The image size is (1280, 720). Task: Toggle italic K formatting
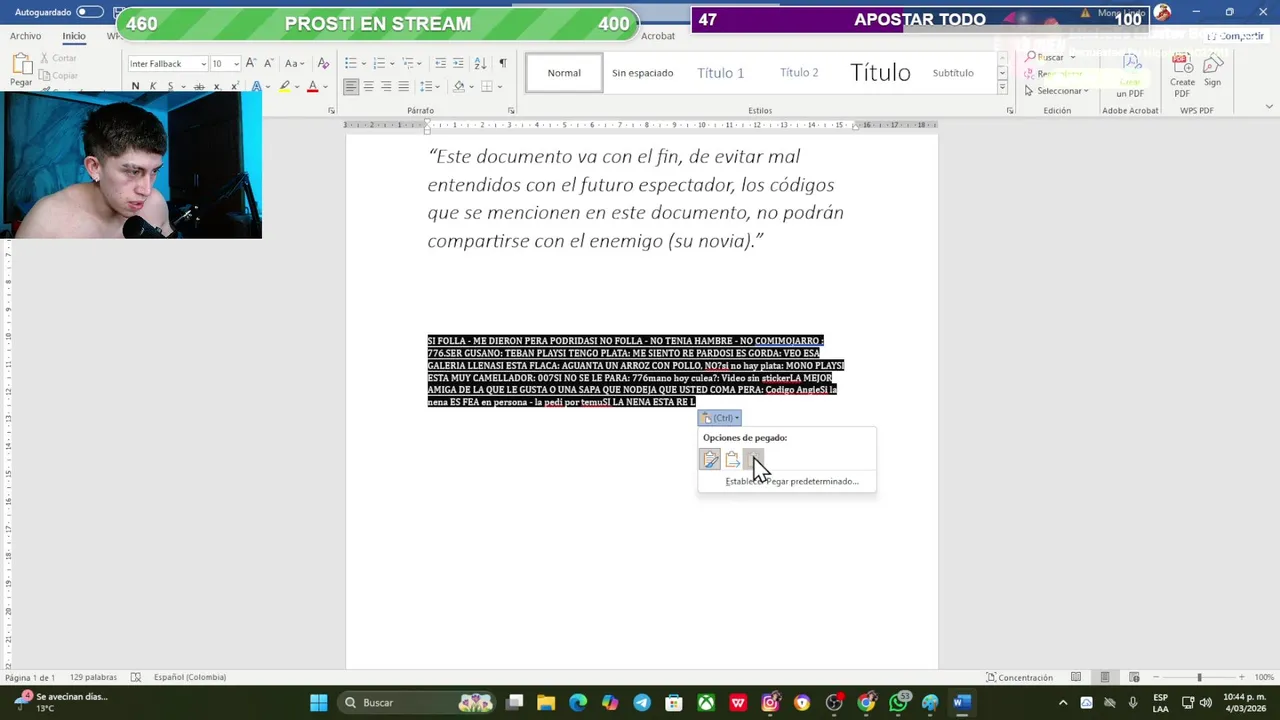(153, 87)
